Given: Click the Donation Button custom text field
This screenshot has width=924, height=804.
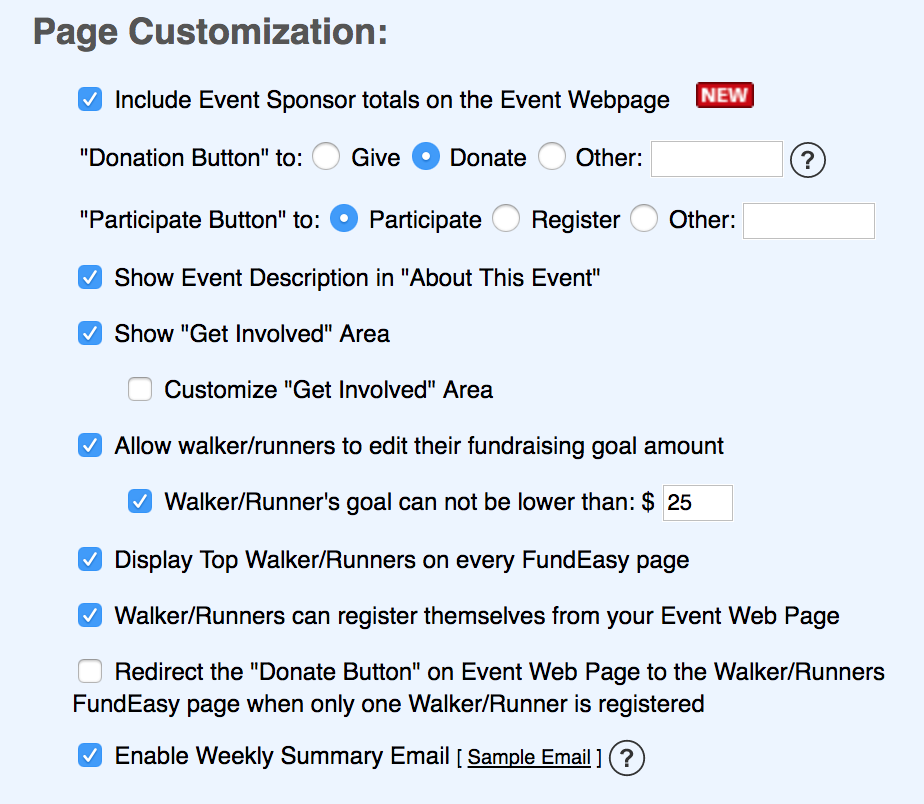Looking at the screenshot, I should click(716, 159).
